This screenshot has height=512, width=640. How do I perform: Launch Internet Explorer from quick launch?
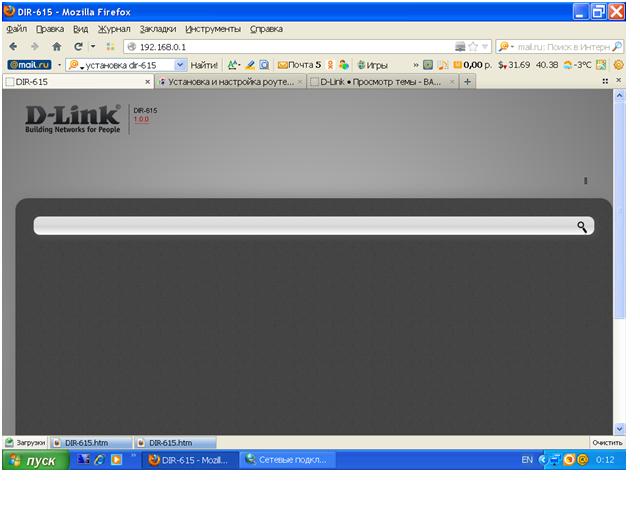coord(100,460)
